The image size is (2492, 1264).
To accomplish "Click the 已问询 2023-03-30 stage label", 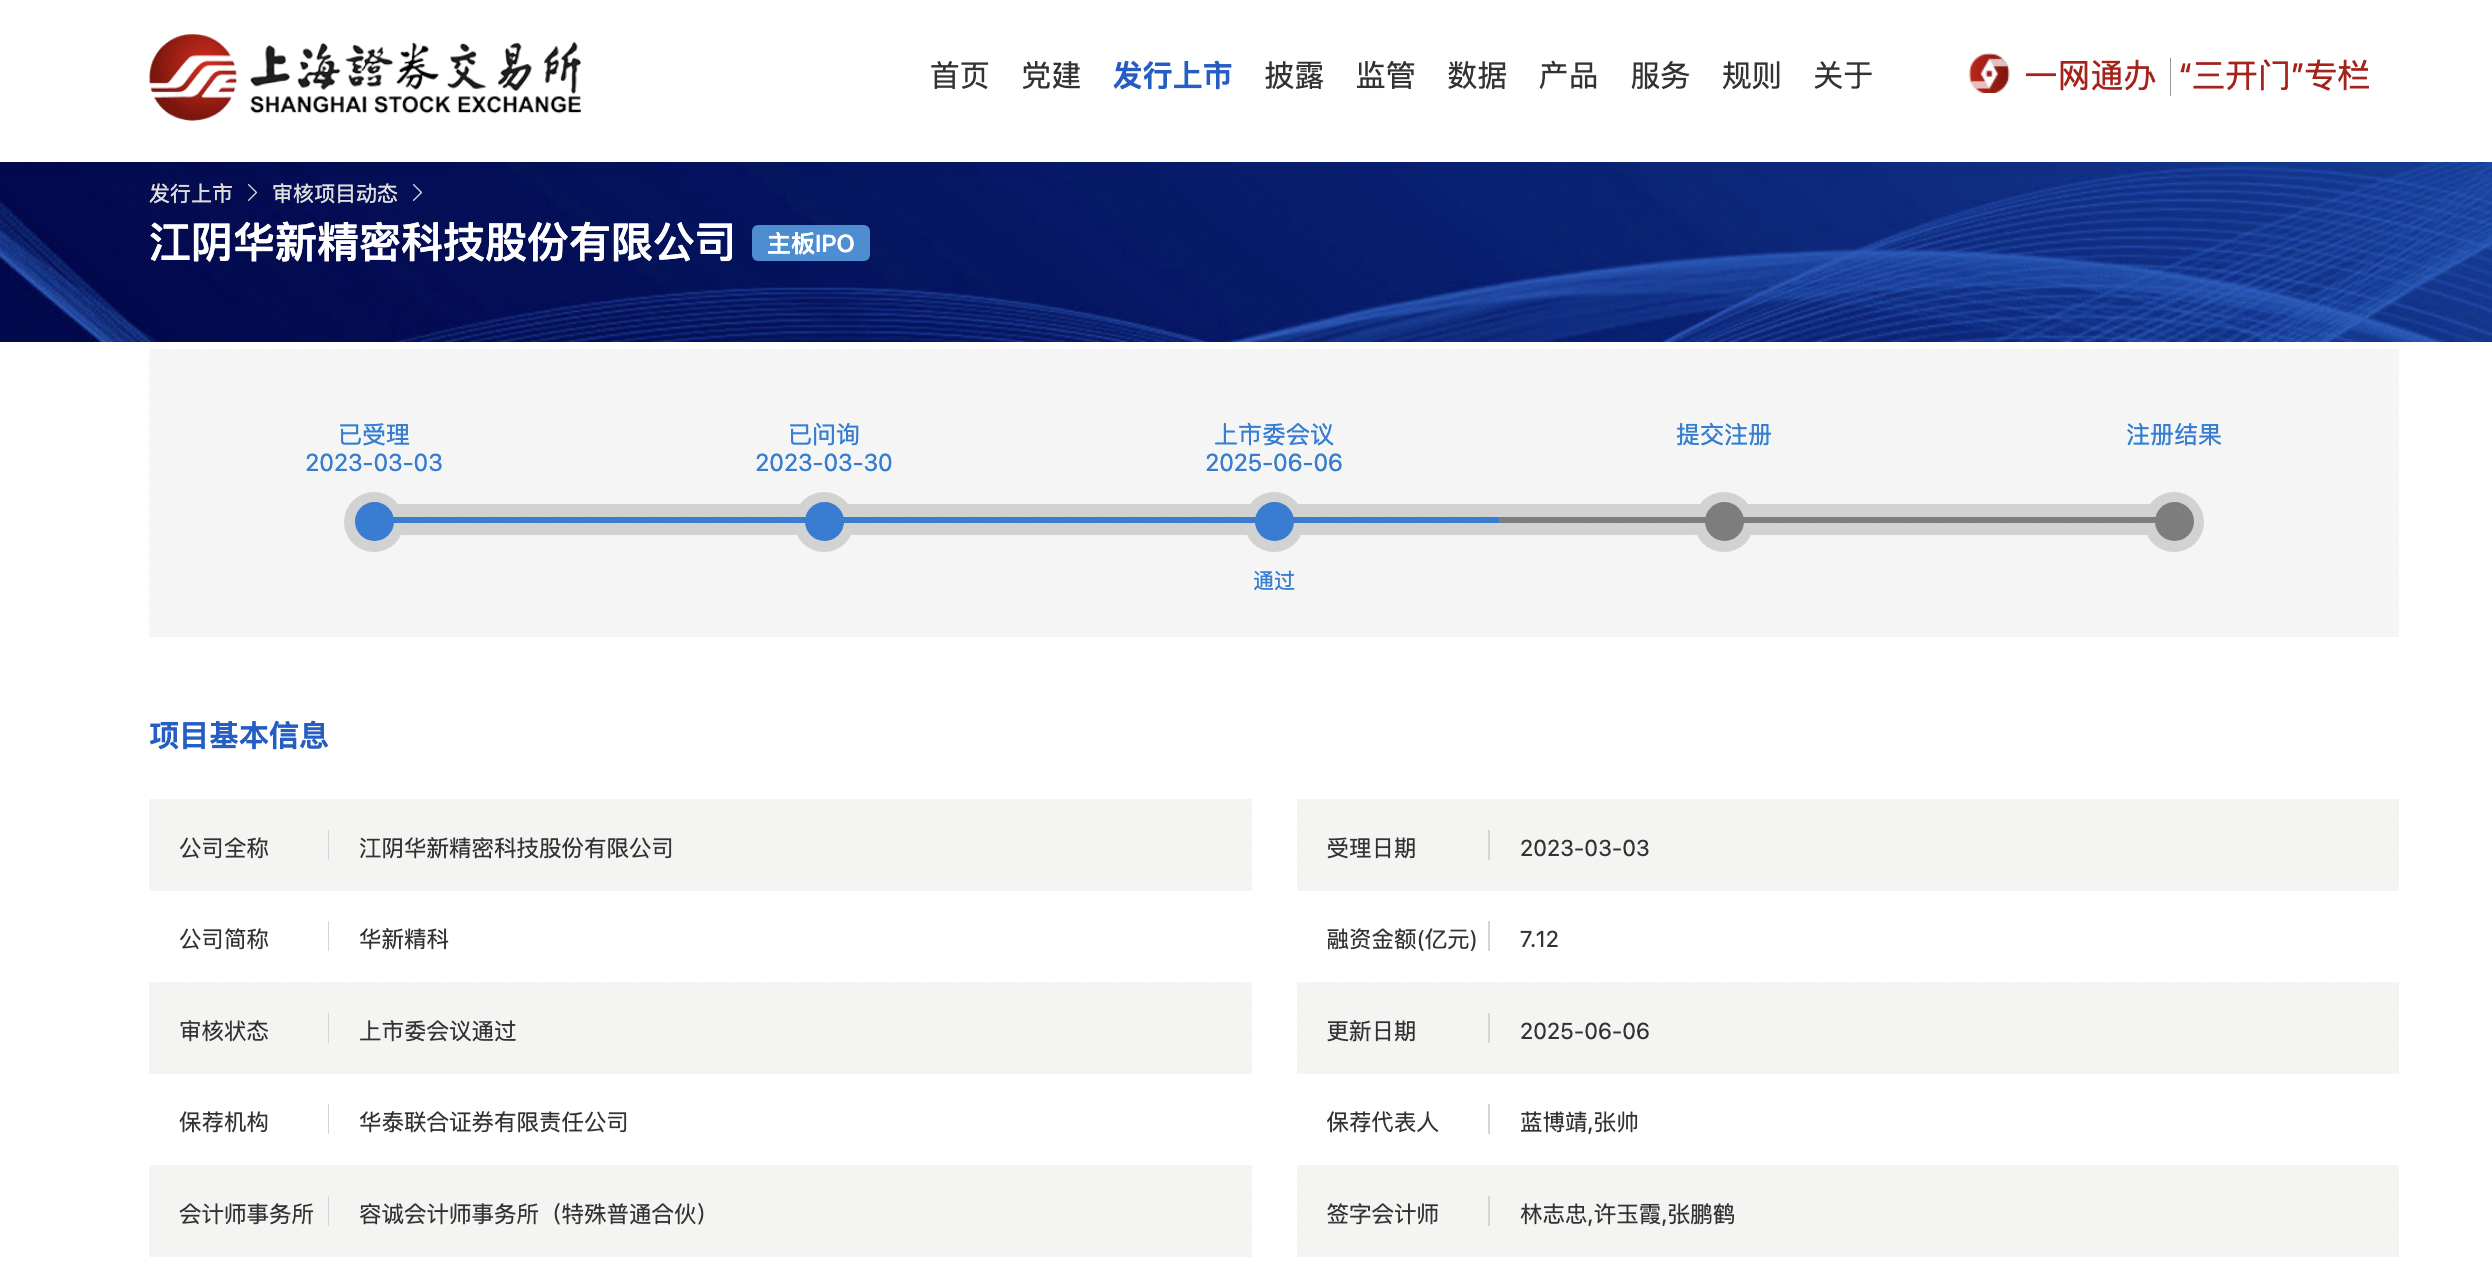I will 824,448.
